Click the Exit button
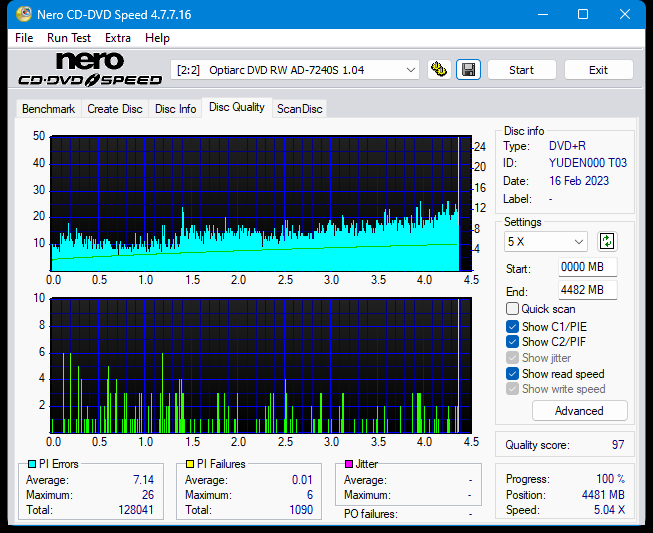Image resolution: width=653 pixels, height=533 pixels. coord(598,70)
